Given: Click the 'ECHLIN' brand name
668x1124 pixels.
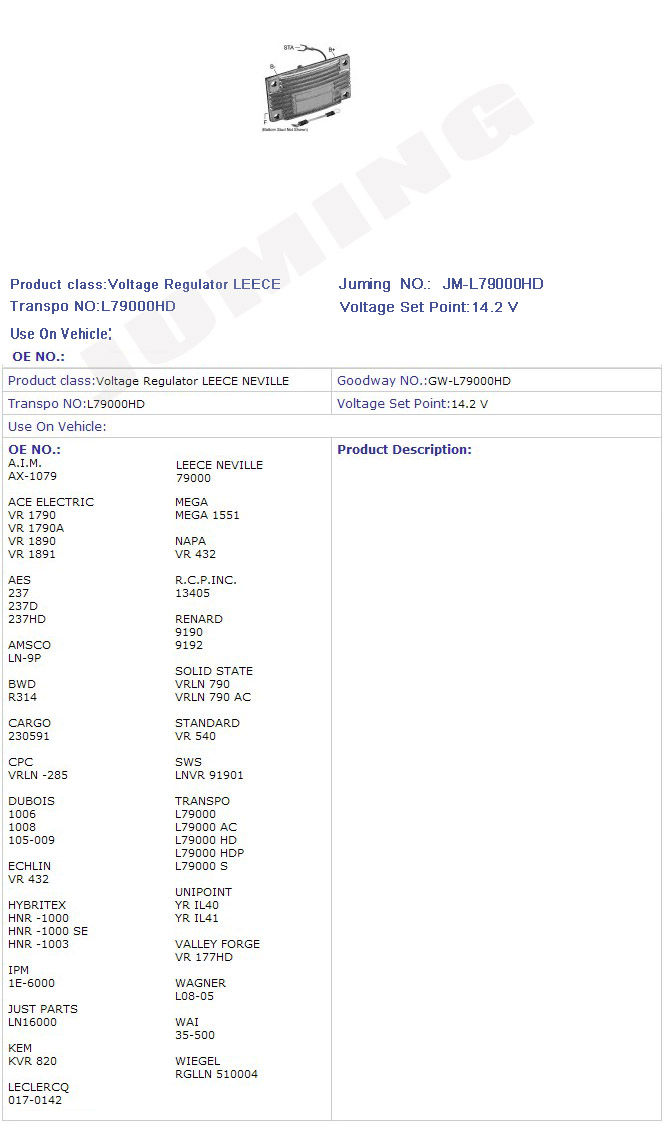Looking at the screenshot, I should pos(29,866).
